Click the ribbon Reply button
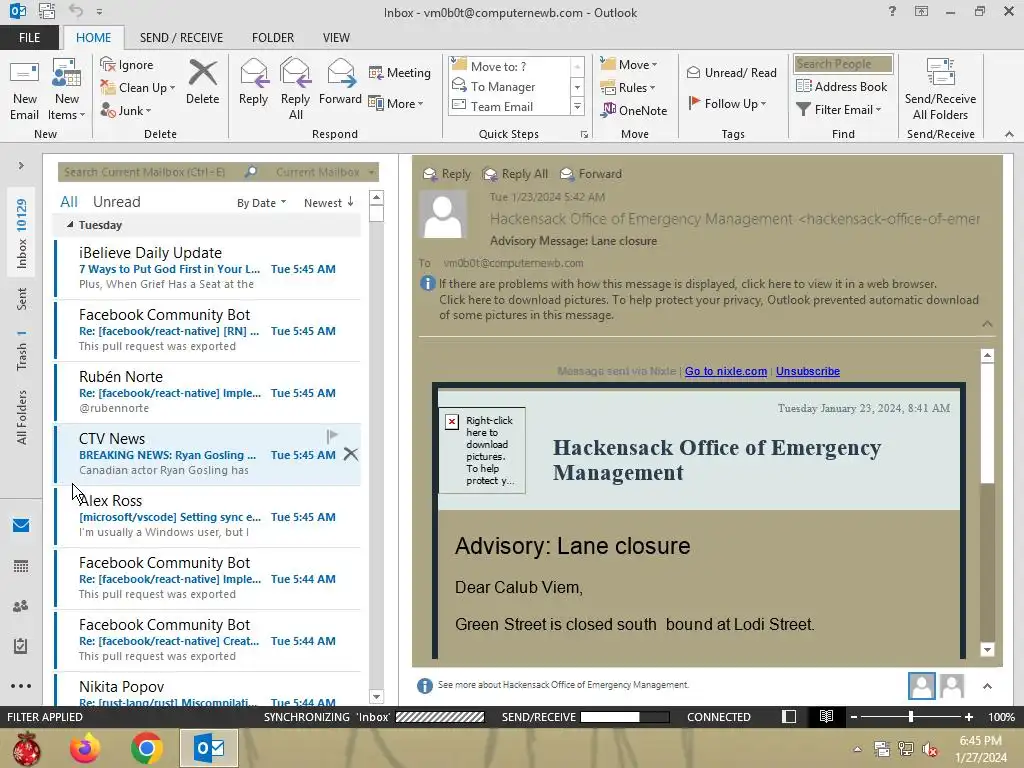The width and height of the screenshot is (1024, 768). click(x=253, y=82)
